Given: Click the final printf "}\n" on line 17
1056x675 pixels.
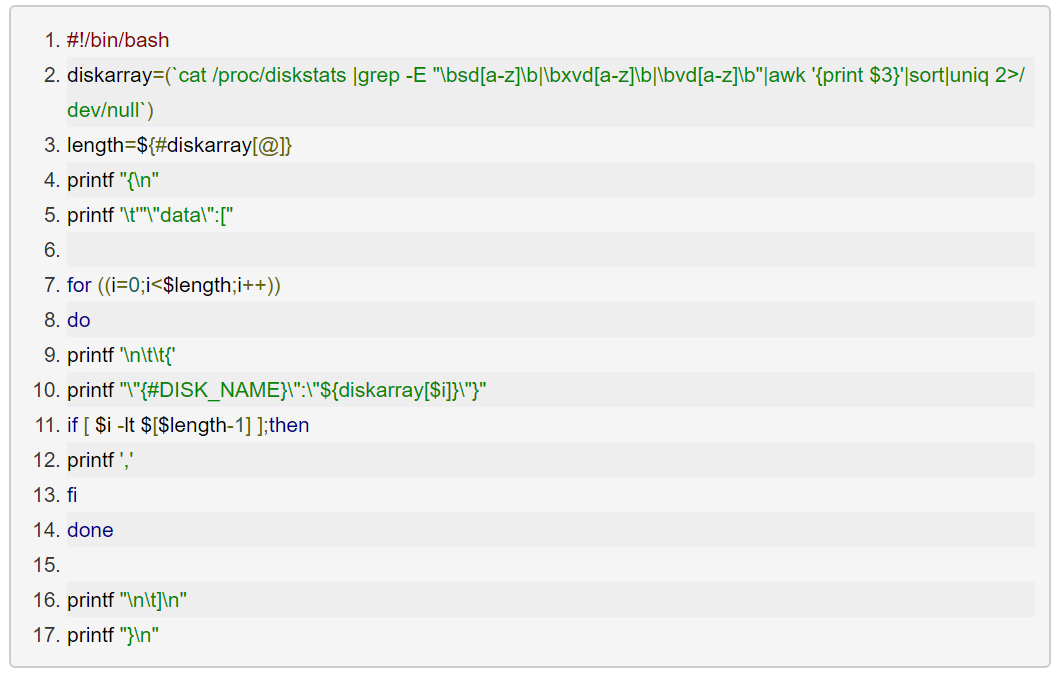Looking at the screenshot, I should (113, 636).
